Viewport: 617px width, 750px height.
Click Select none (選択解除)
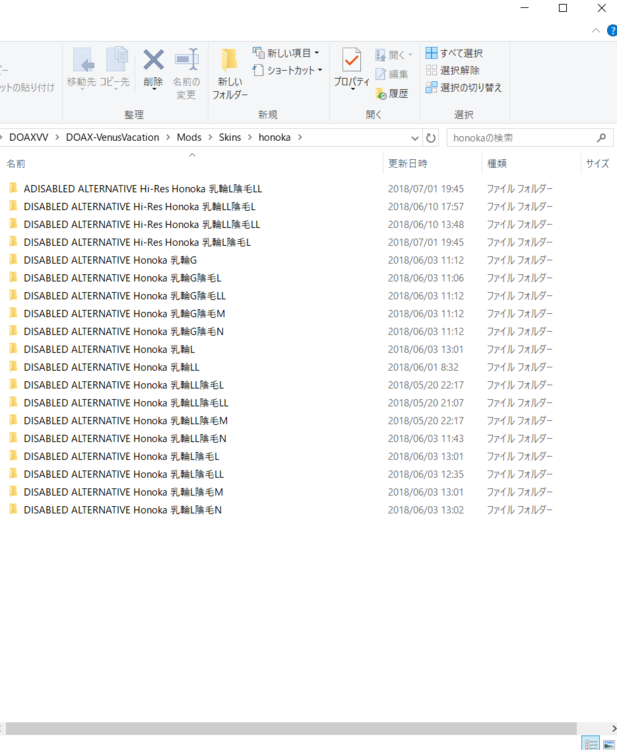point(452,70)
